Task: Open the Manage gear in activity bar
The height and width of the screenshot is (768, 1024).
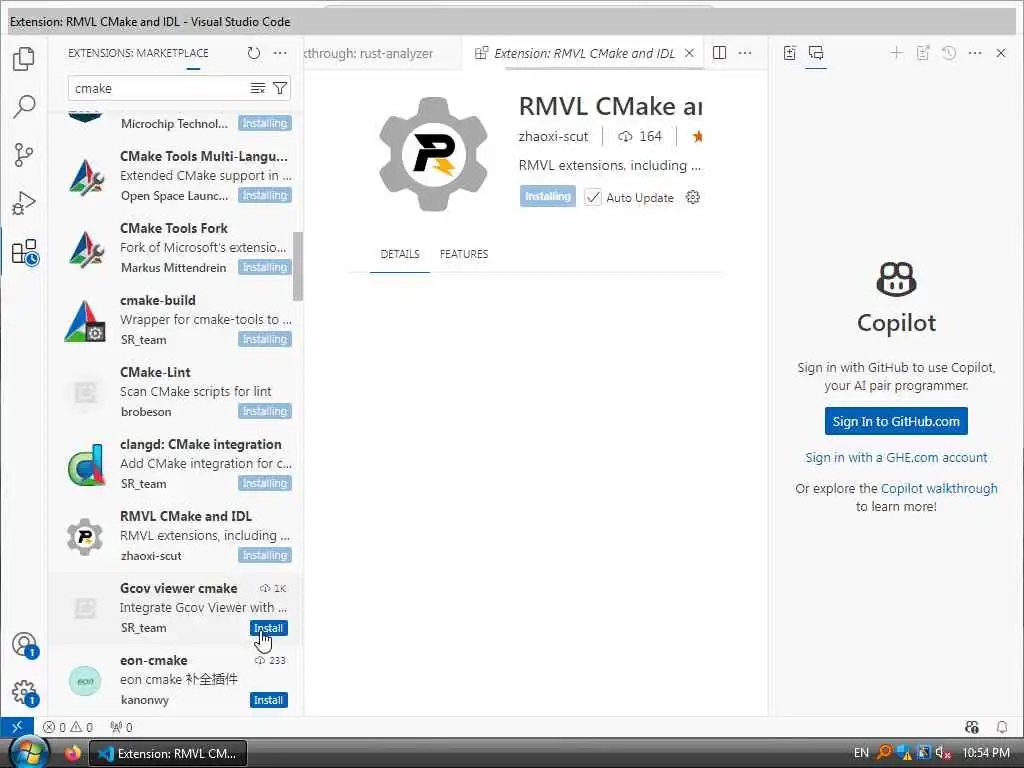Action: (25, 693)
